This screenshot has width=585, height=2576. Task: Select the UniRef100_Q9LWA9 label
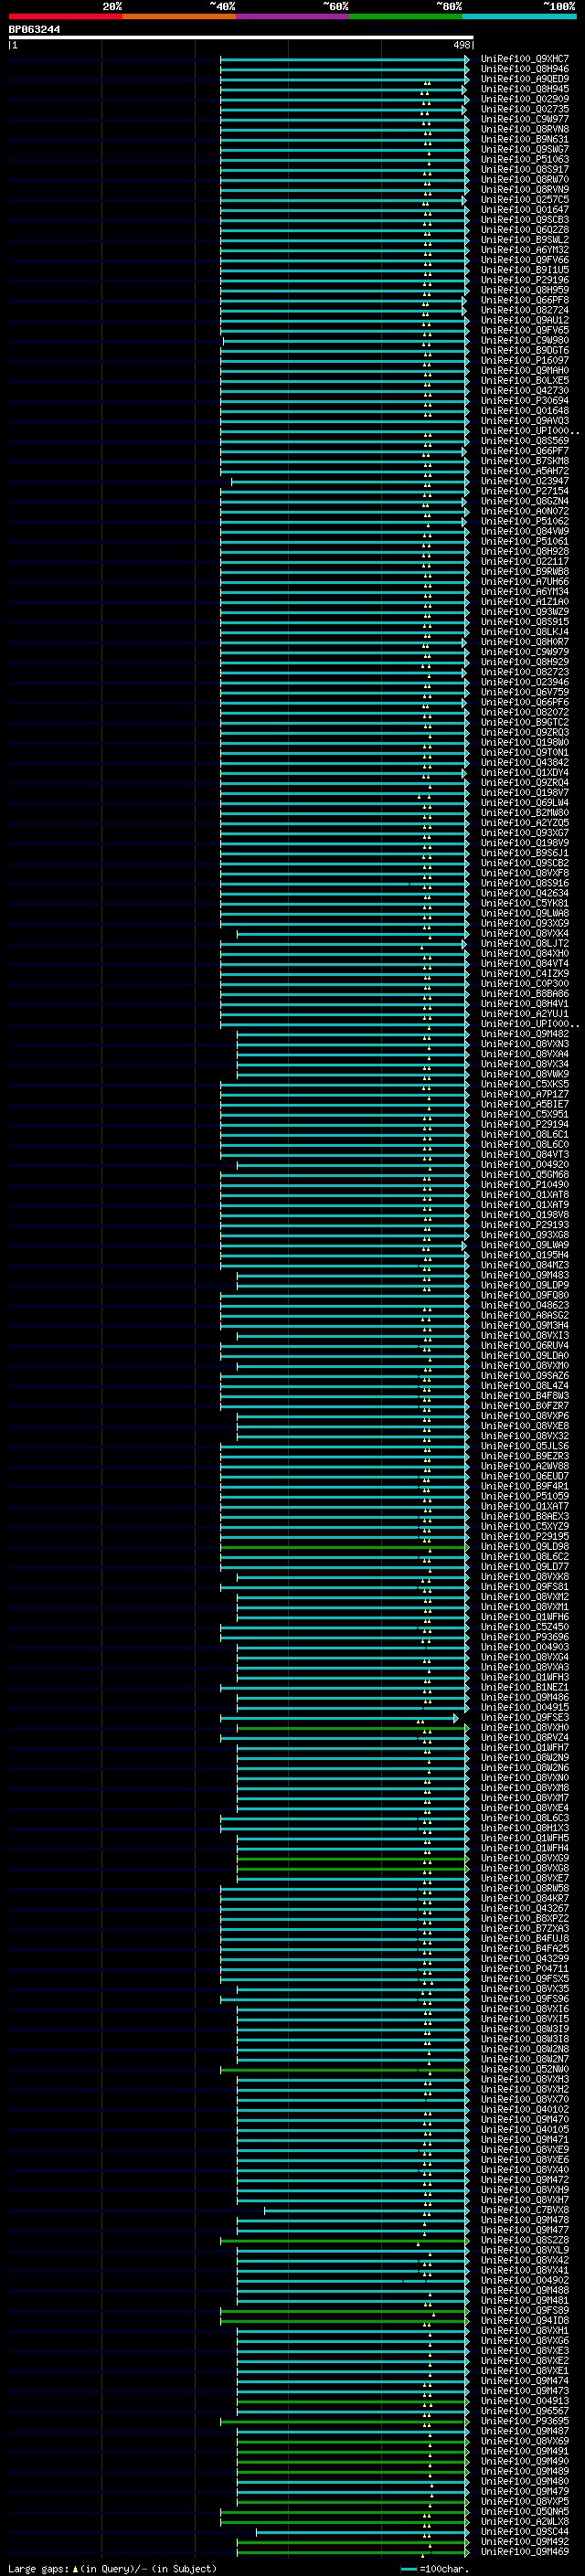[x=524, y=1245]
